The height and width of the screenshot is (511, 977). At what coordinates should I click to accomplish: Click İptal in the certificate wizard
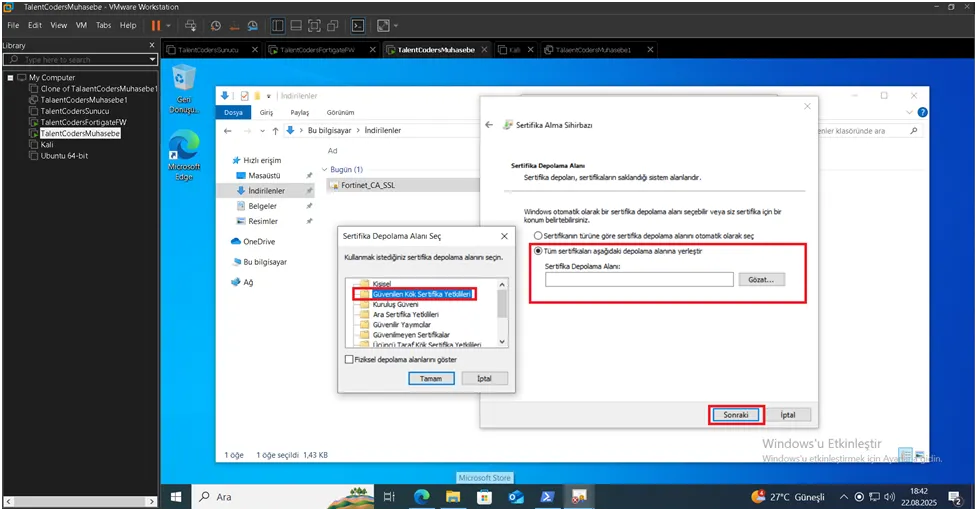point(788,415)
